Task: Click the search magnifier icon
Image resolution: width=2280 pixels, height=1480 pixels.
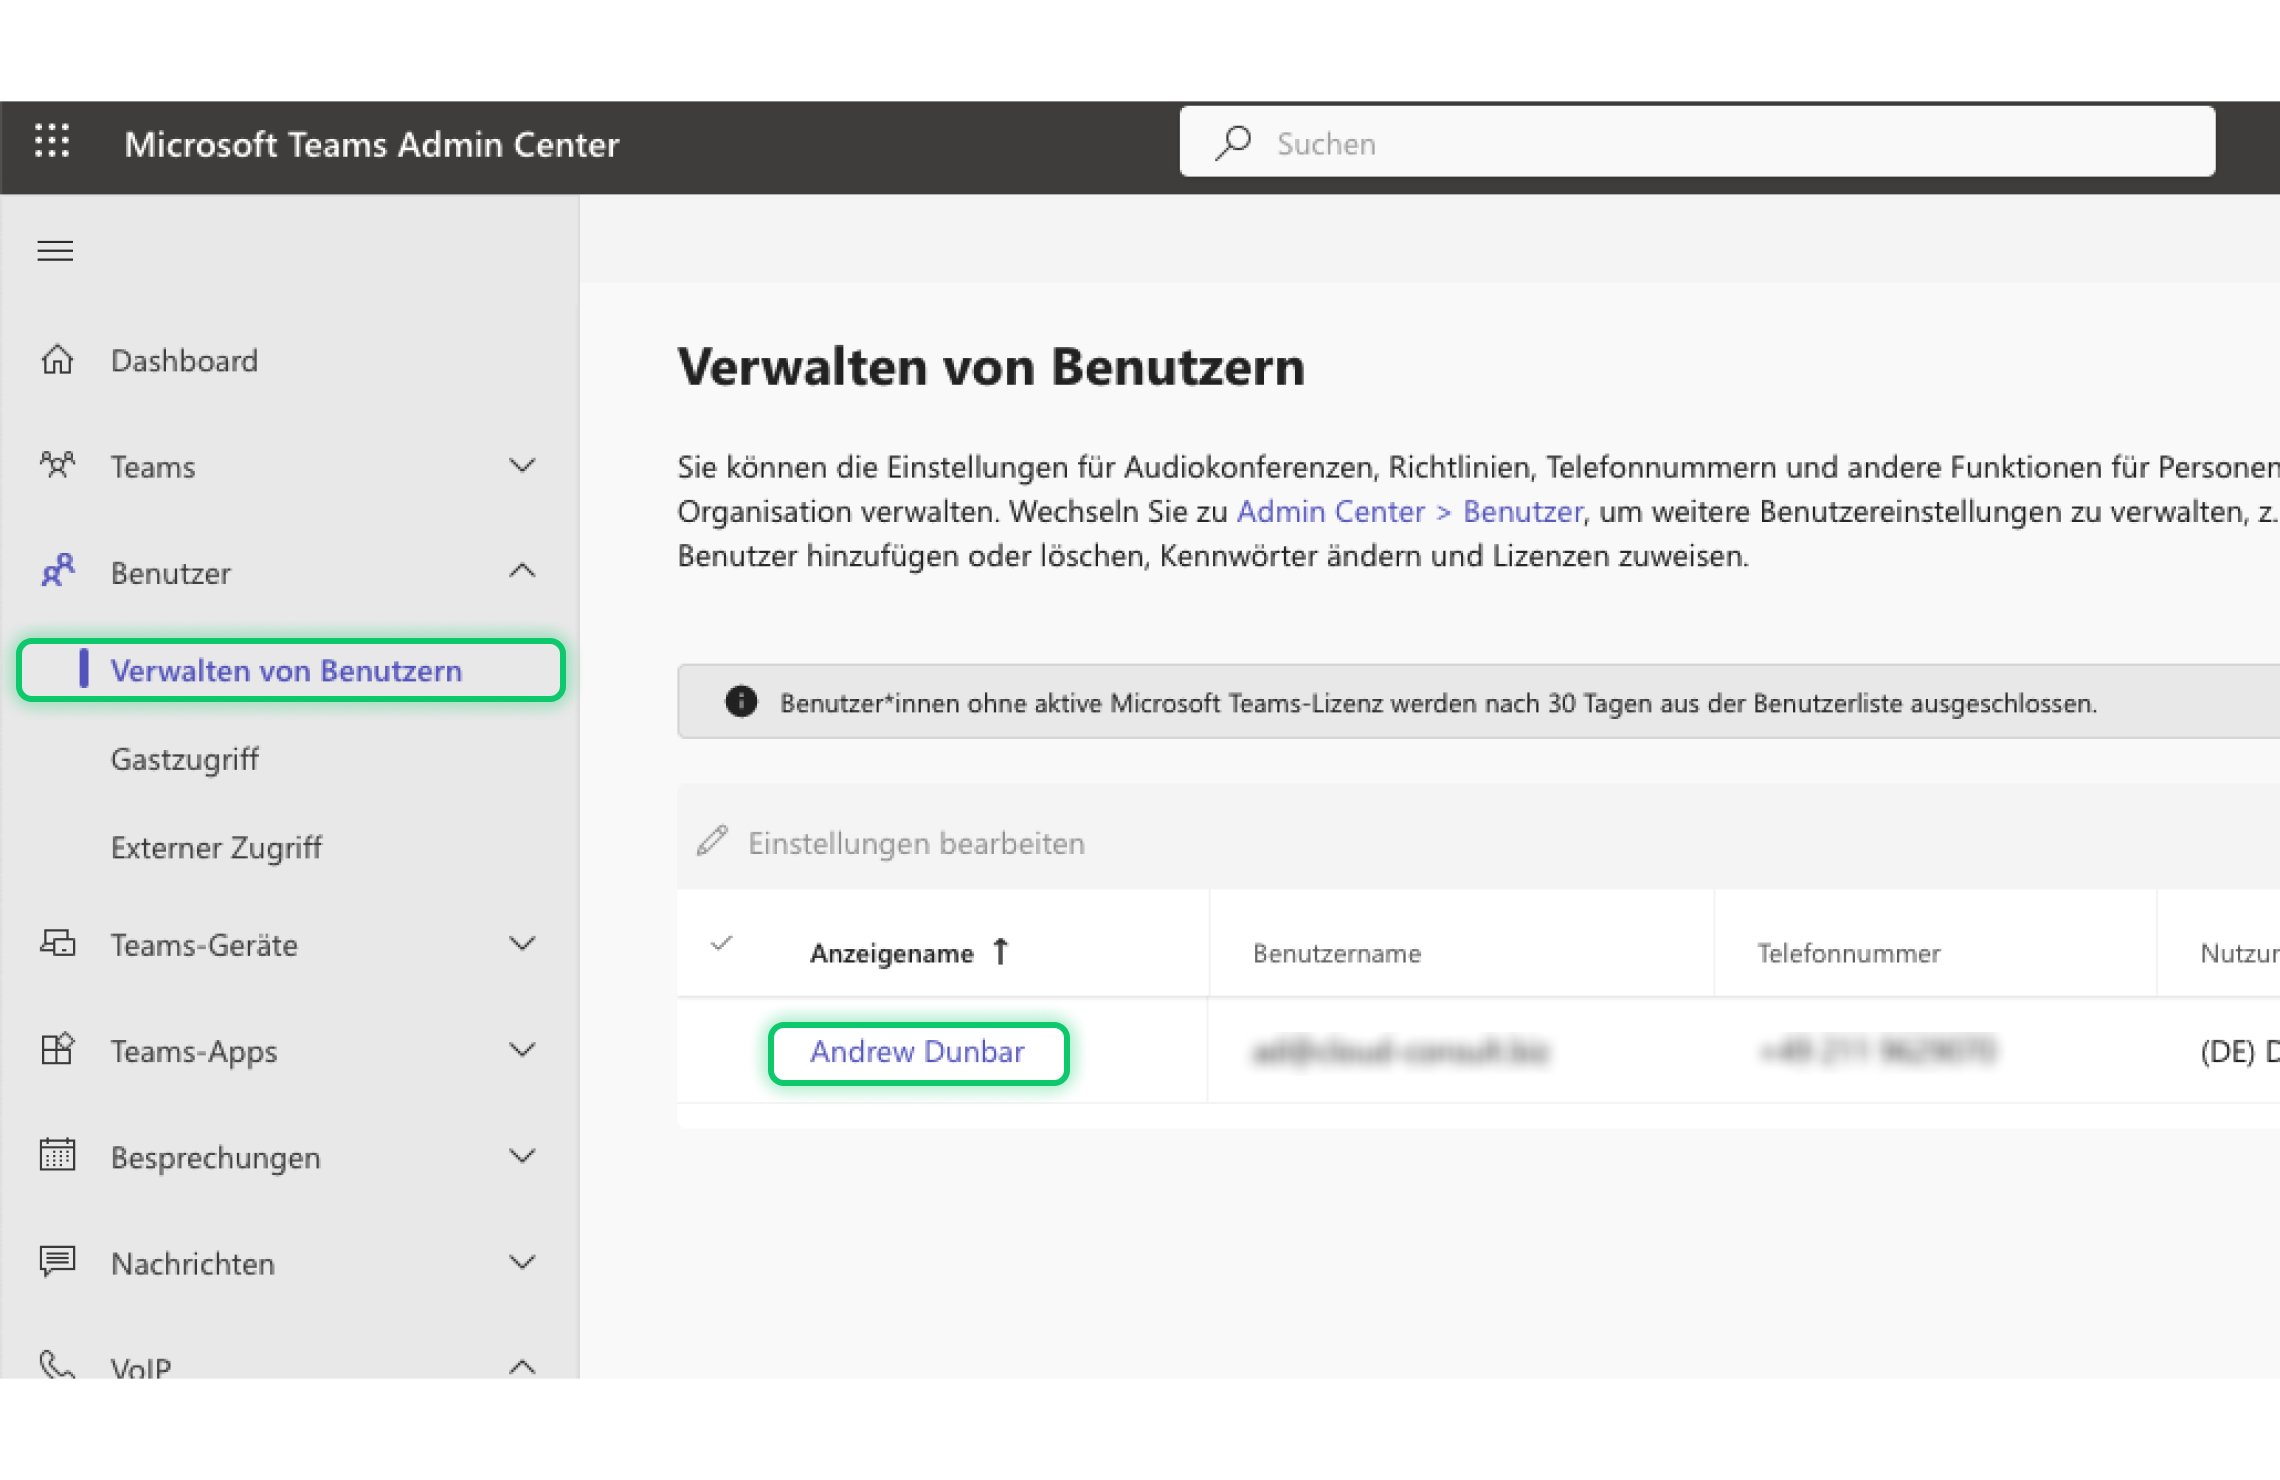Action: (x=1233, y=143)
